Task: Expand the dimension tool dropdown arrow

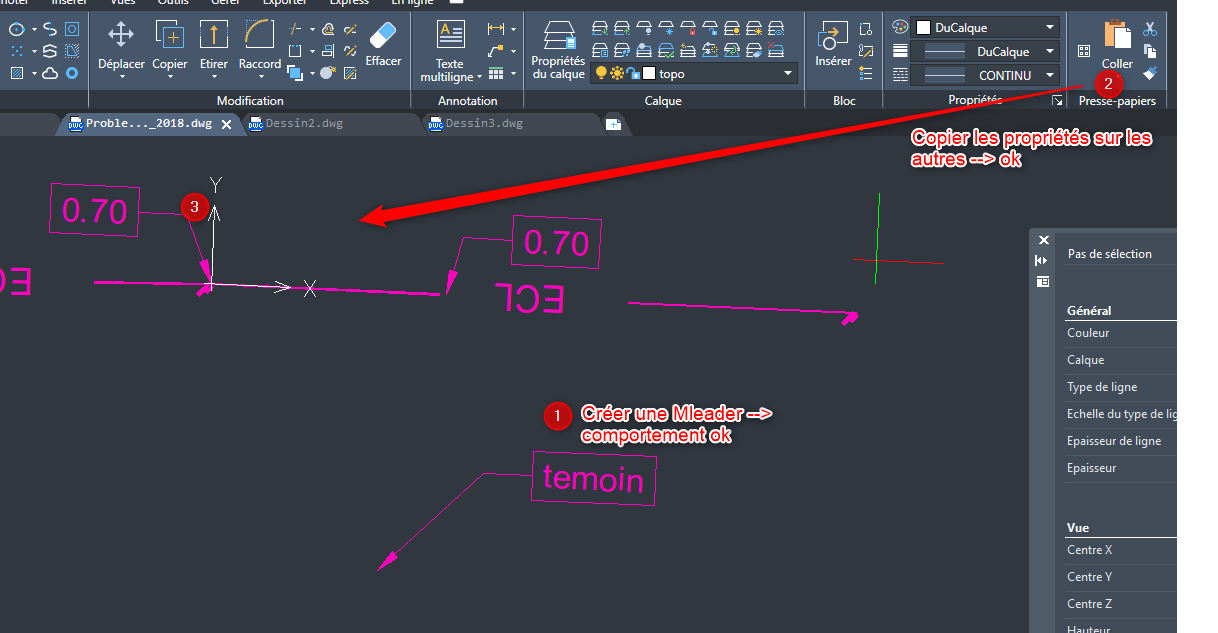Action: (513, 29)
